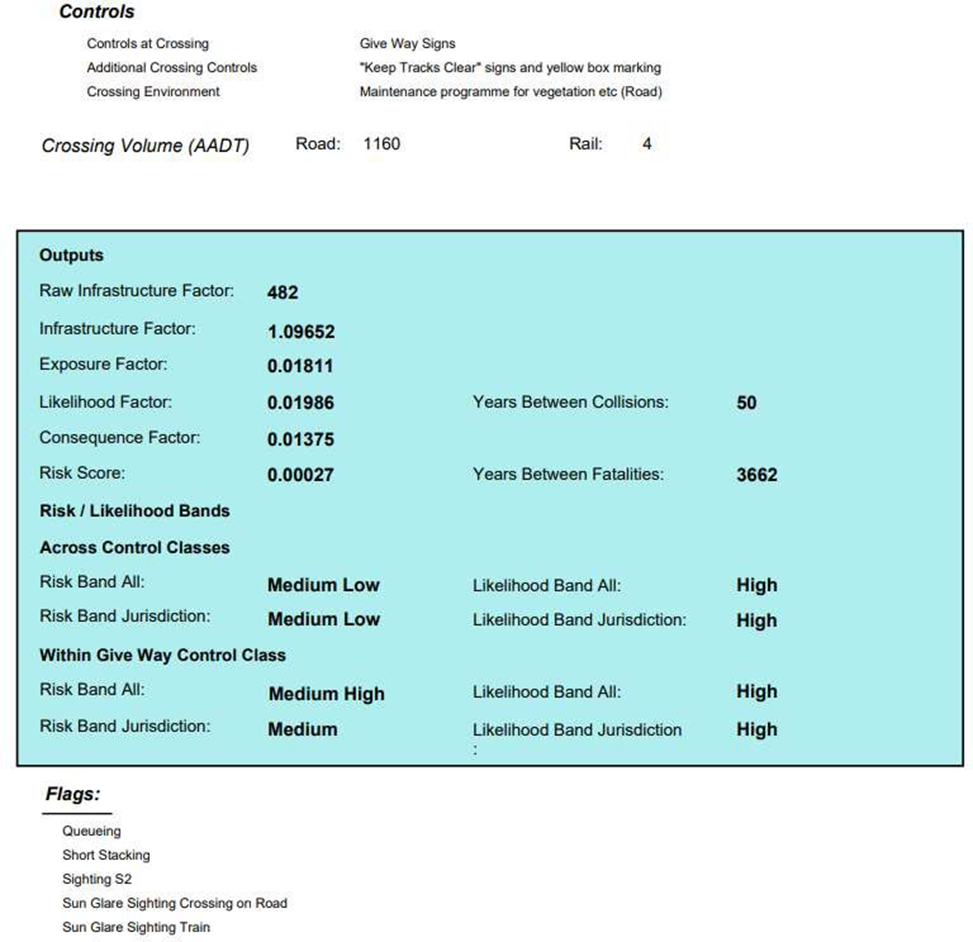This screenshot has height=942, width=973.
Task: Select the Give Way Signs text
Action: click(x=407, y=44)
